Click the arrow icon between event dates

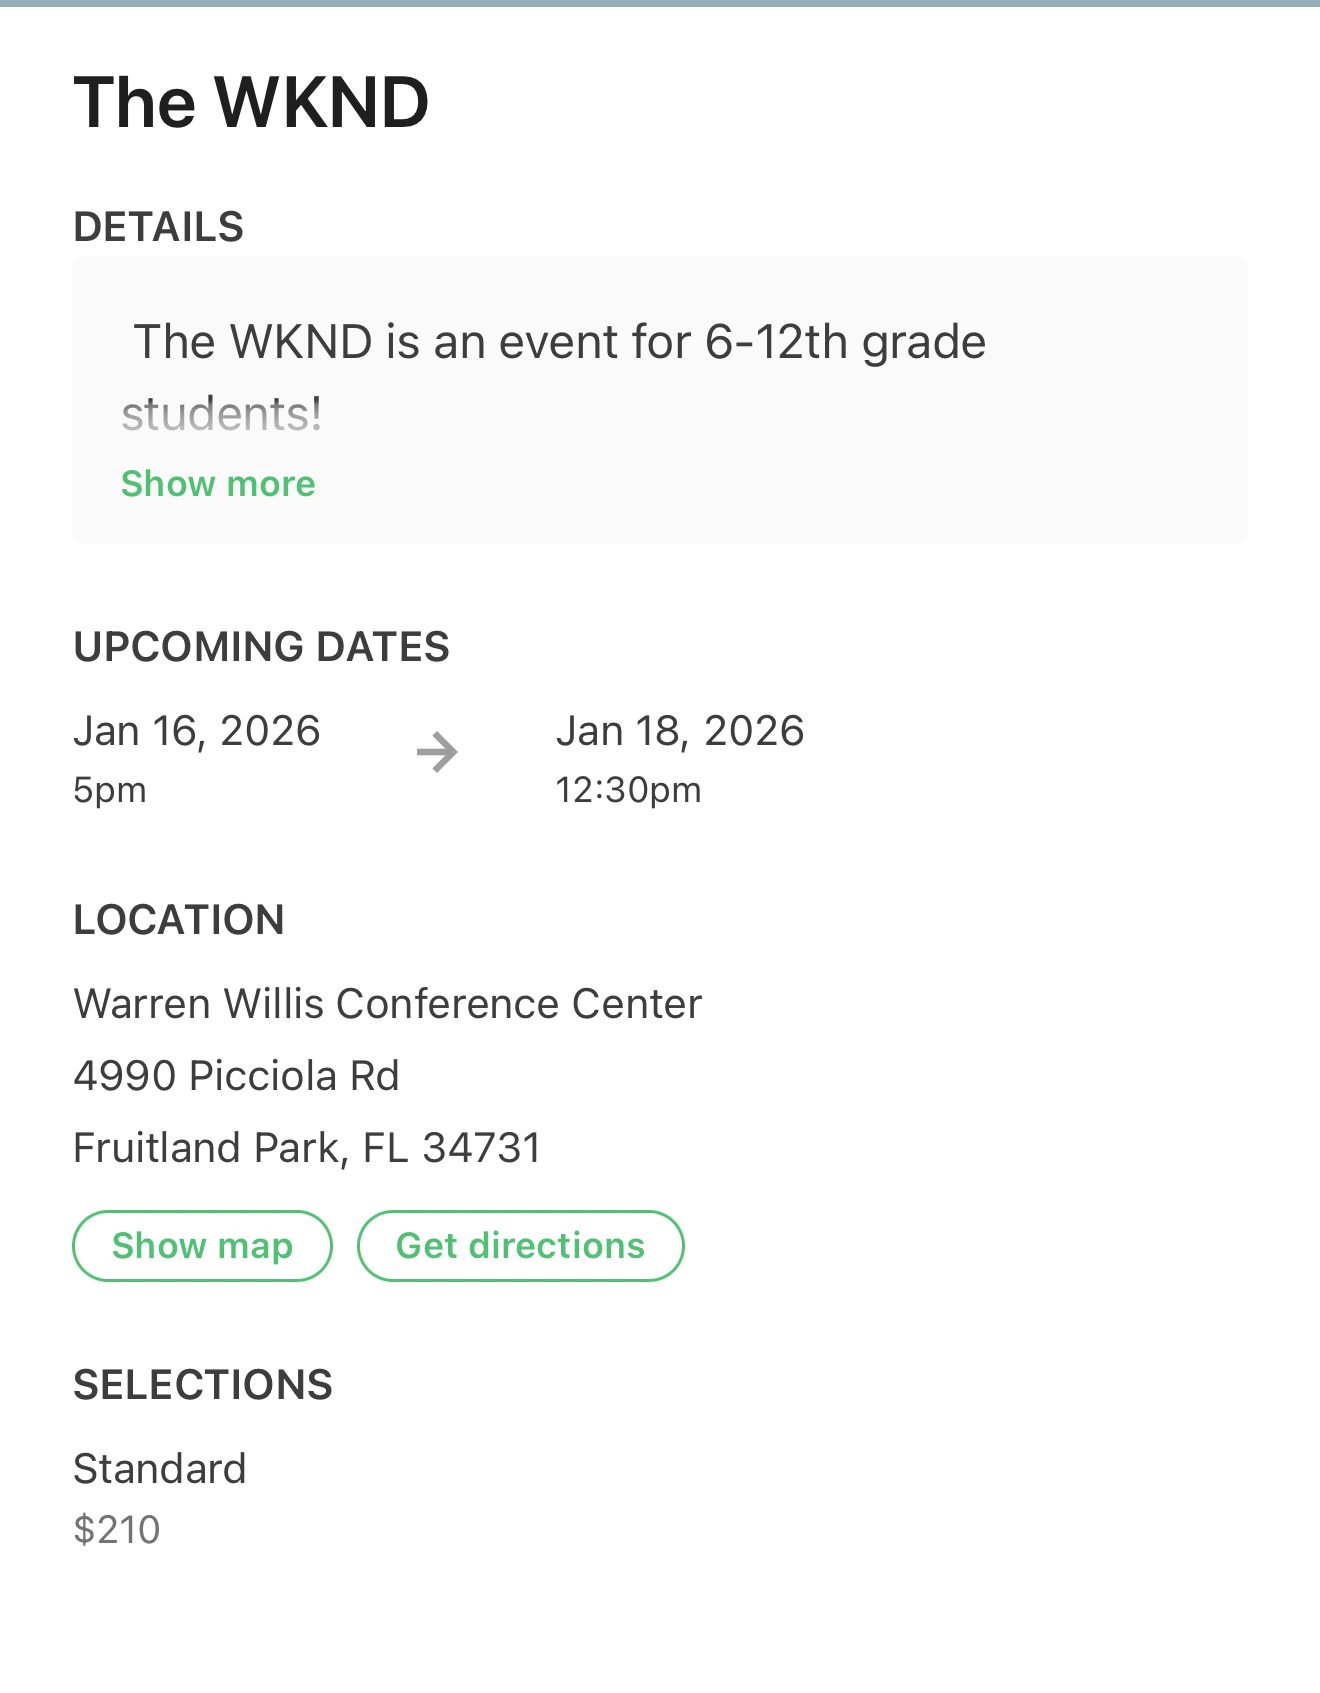(x=437, y=752)
